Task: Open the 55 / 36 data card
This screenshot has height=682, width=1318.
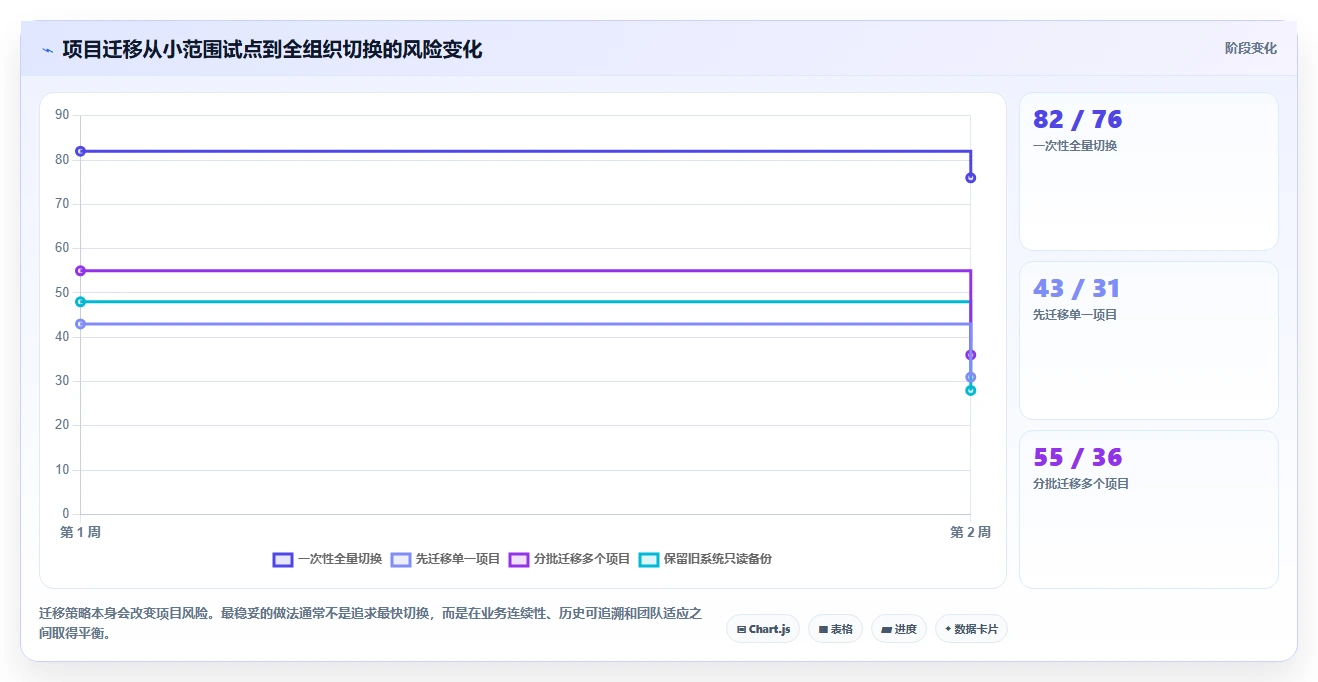Action: (1148, 509)
